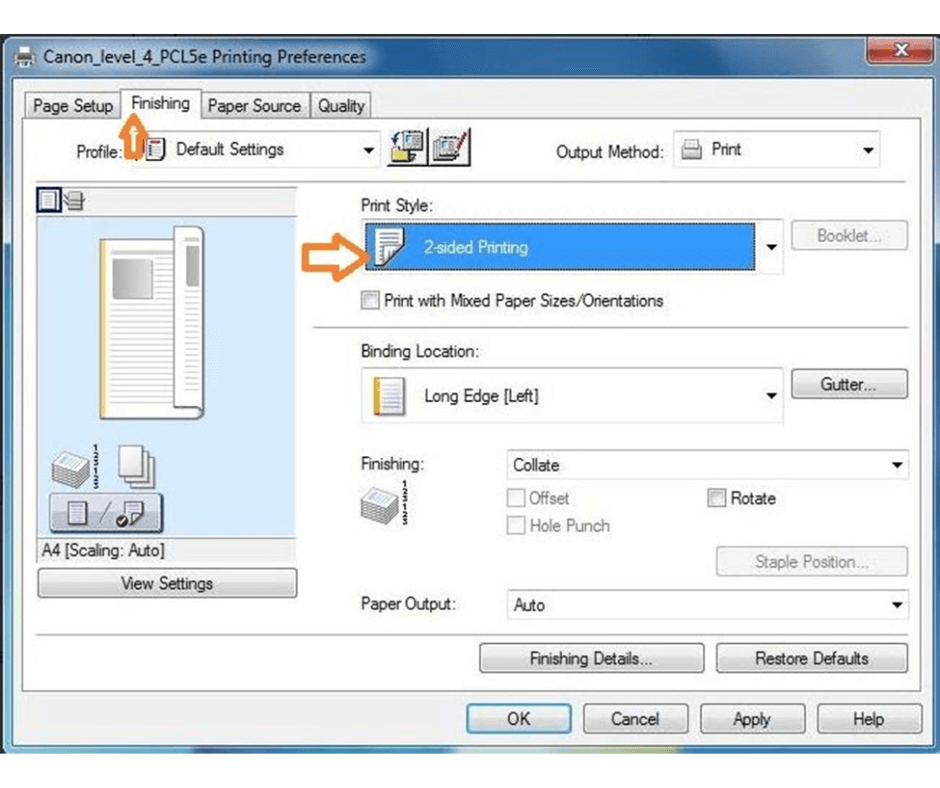Open the Profile dropdown
The width and height of the screenshot is (940, 788).
click(x=368, y=150)
